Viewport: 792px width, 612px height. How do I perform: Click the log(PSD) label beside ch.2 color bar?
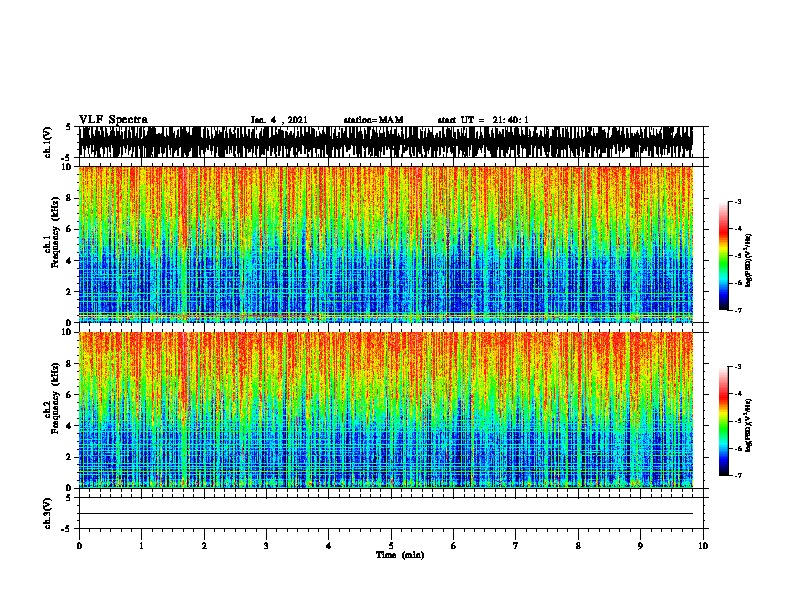click(748, 426)
